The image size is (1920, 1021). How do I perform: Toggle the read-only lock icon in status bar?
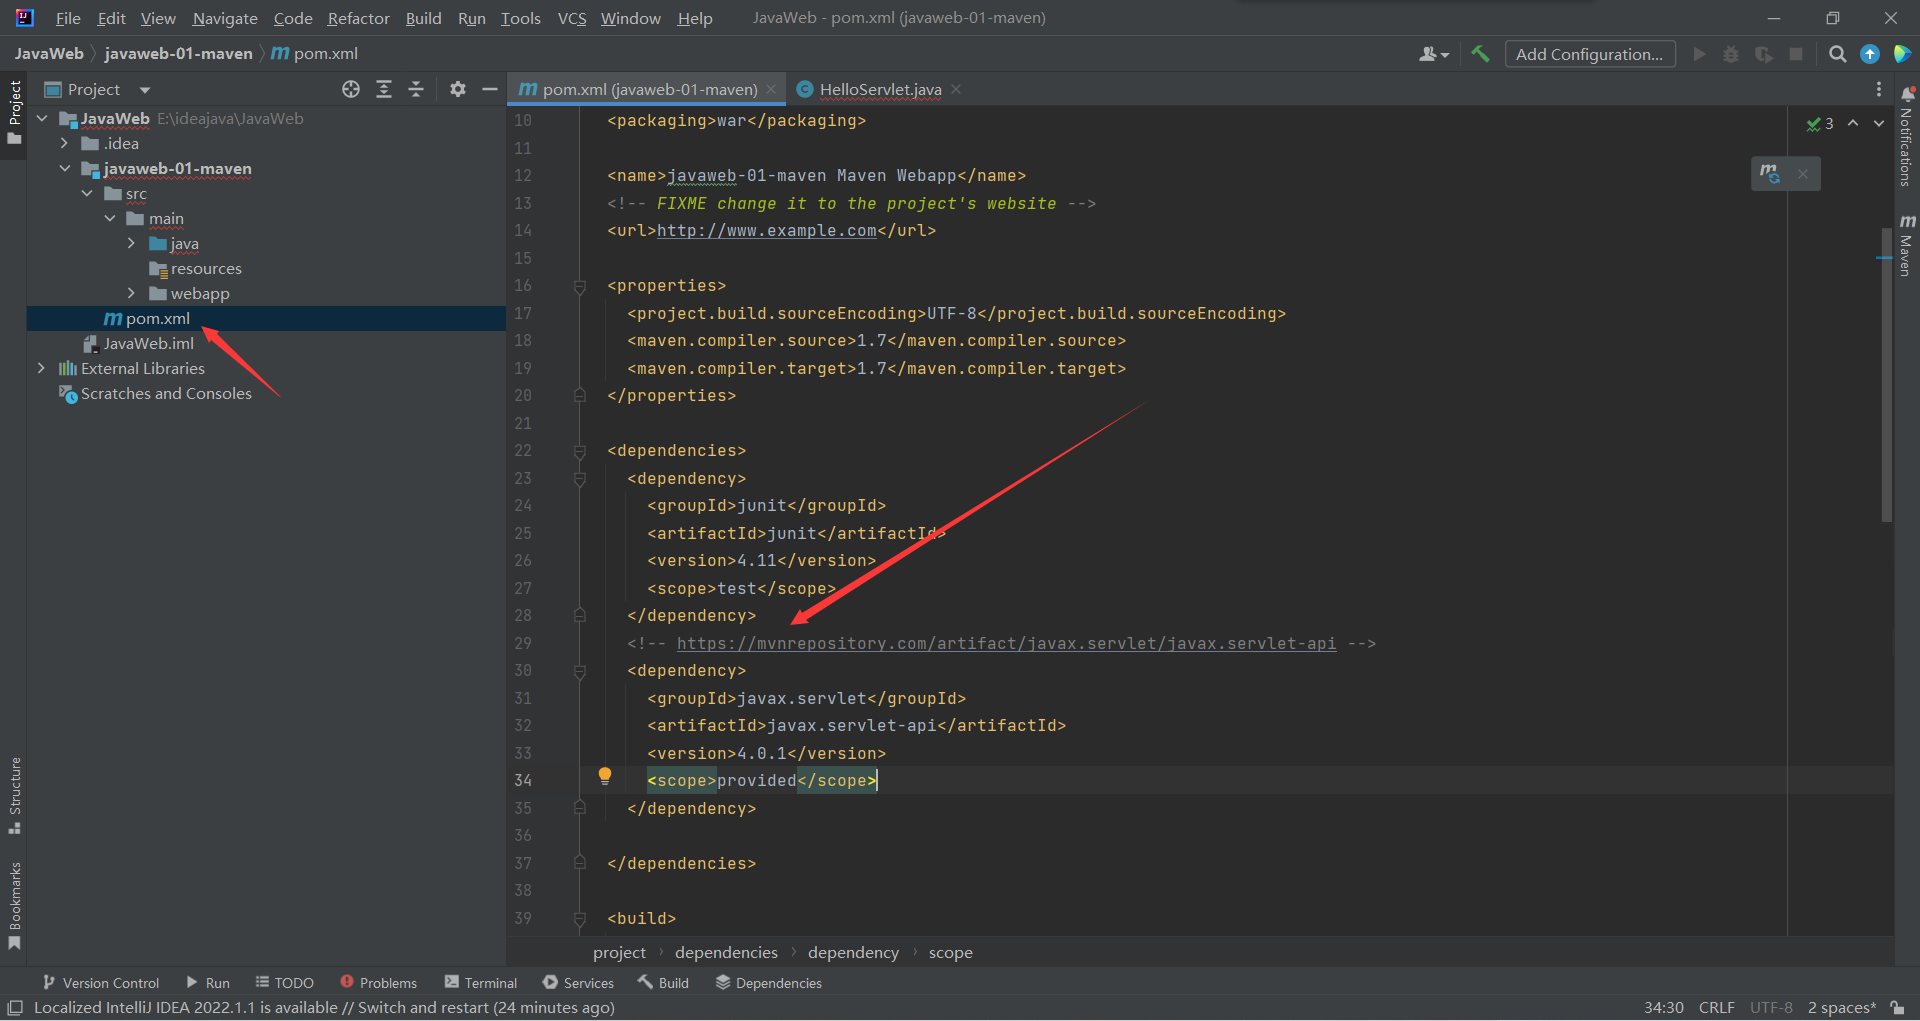click(1897, 1008)
